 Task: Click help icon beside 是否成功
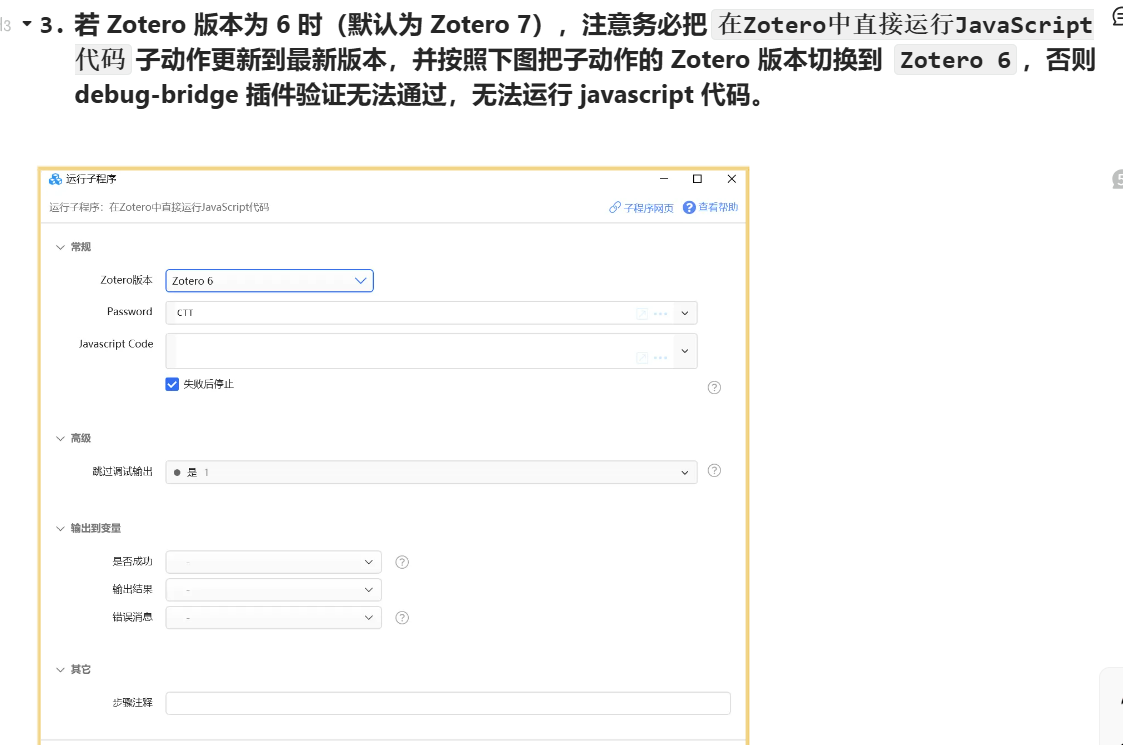click(x=403, y=562)
